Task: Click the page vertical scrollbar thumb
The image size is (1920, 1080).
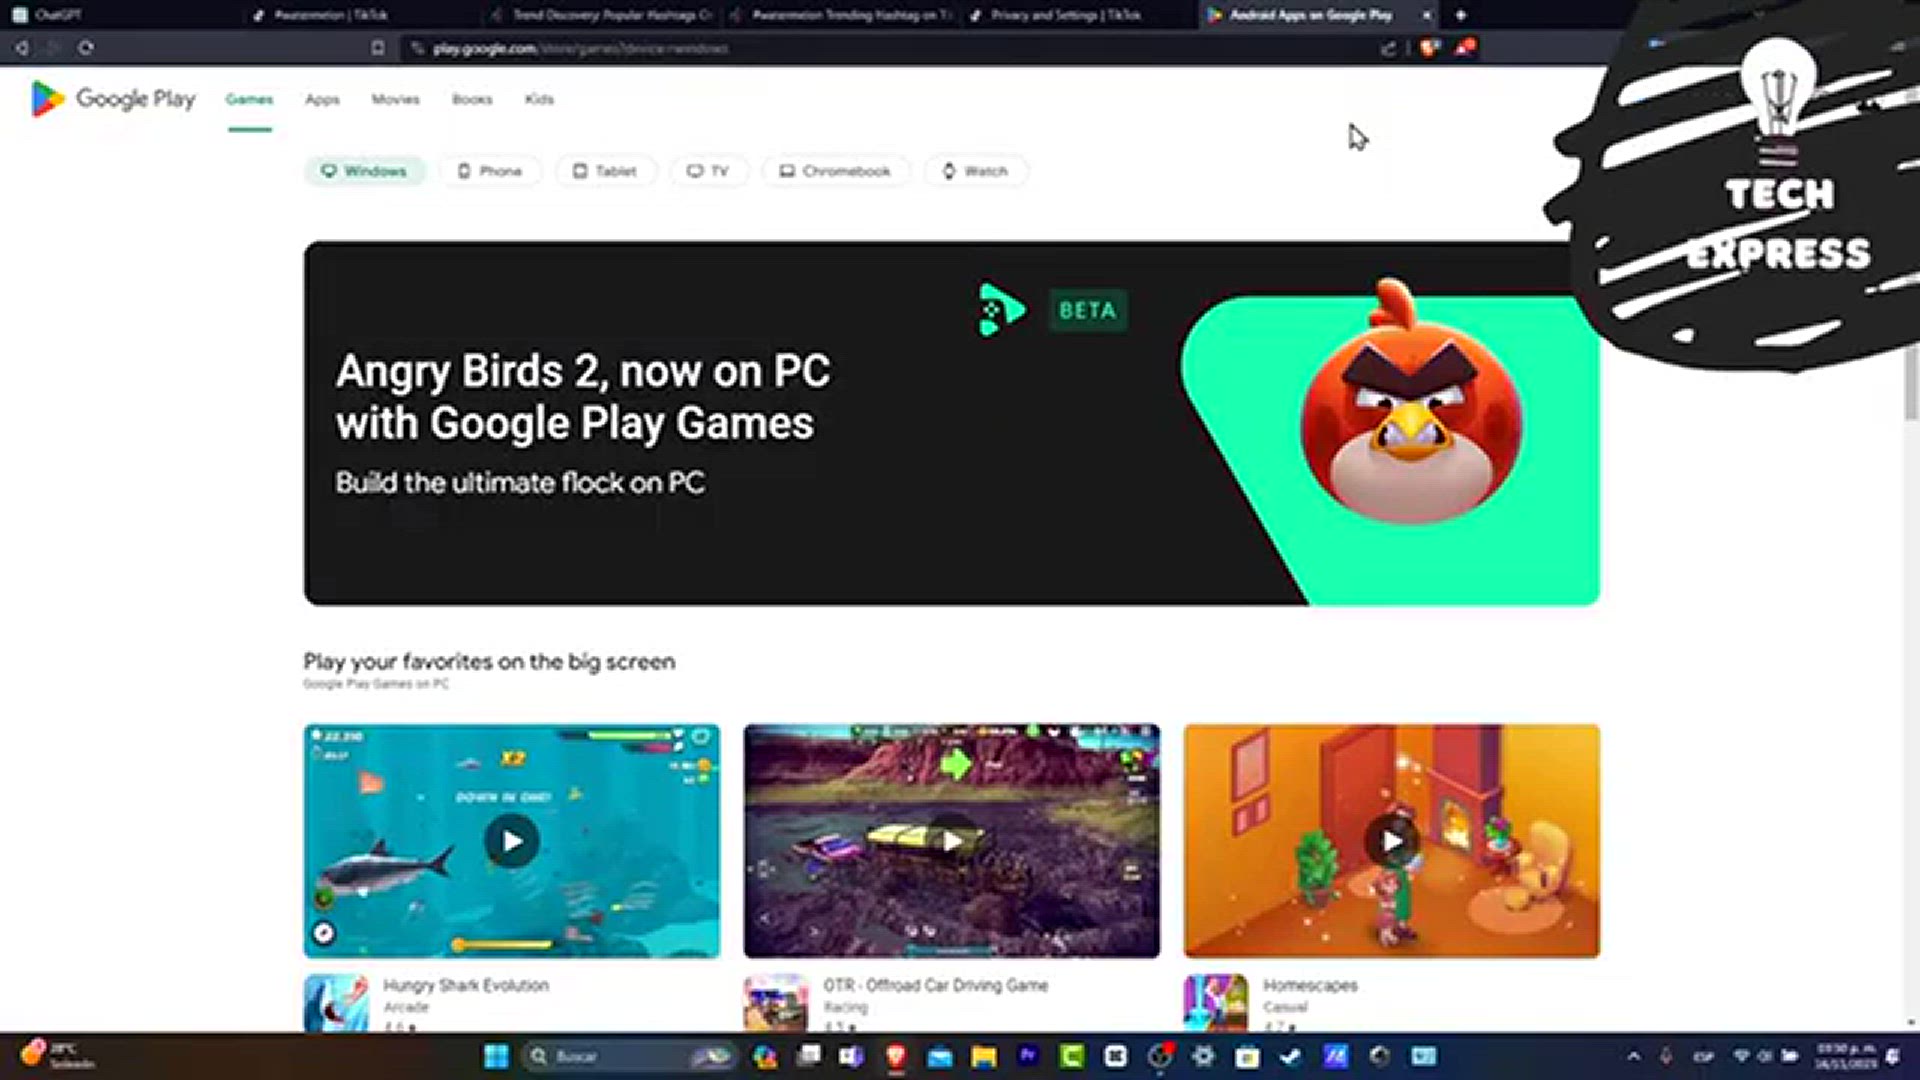Action: [1911, 382]
